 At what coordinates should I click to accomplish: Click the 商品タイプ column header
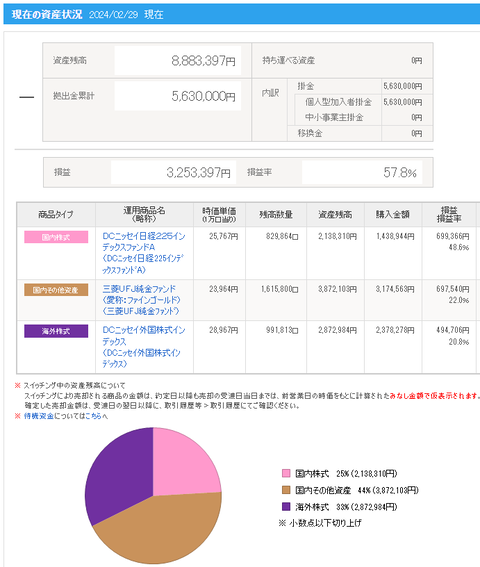[56, 214]
